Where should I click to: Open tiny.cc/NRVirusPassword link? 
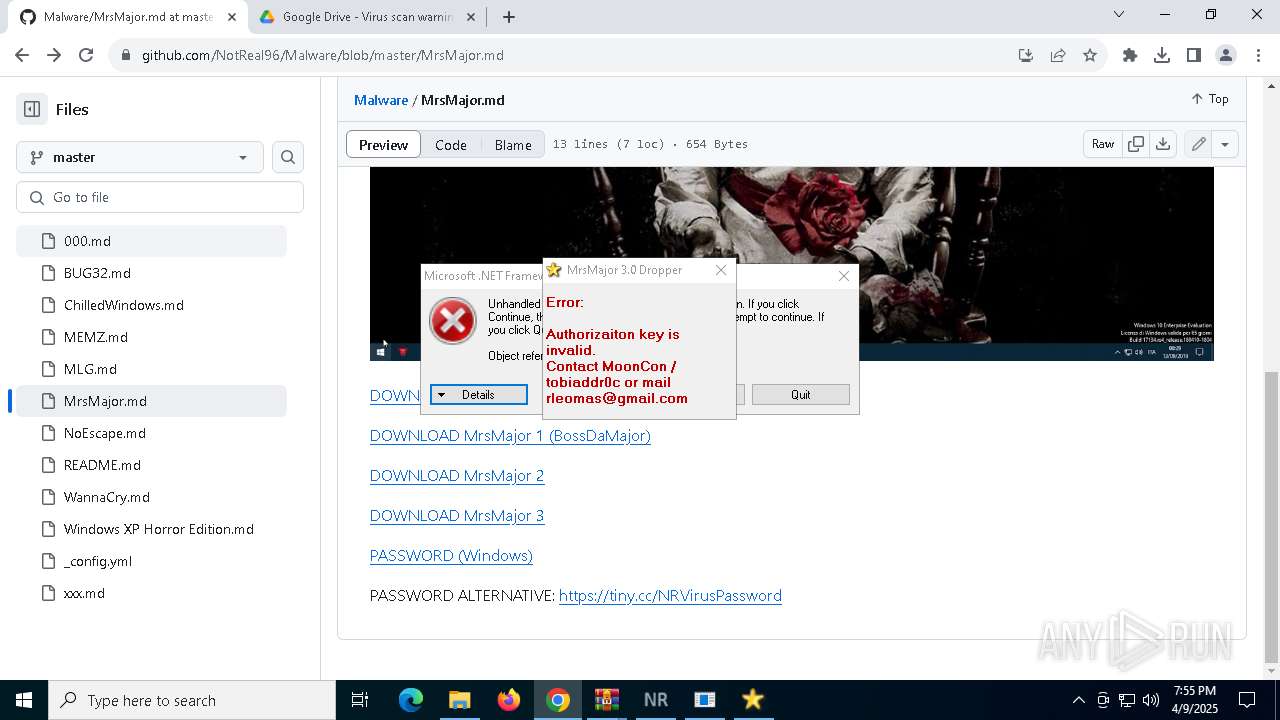point(670,596)
